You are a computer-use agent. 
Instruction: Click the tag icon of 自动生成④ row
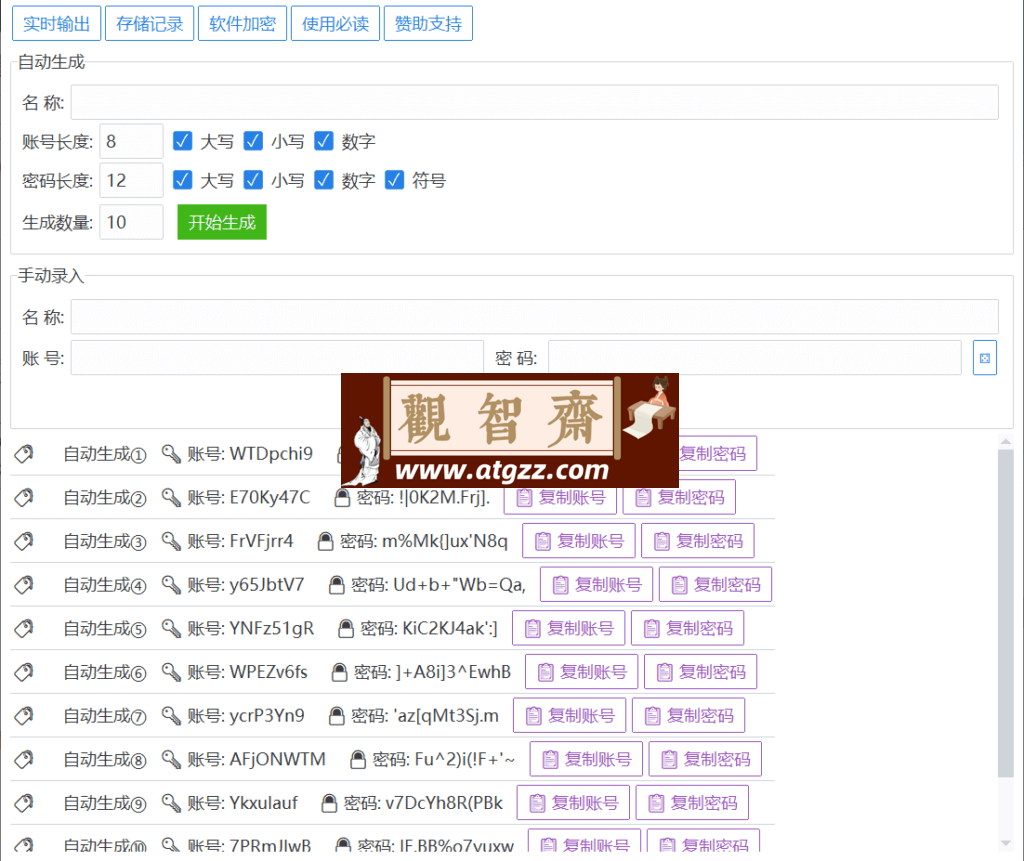[24, 585]
